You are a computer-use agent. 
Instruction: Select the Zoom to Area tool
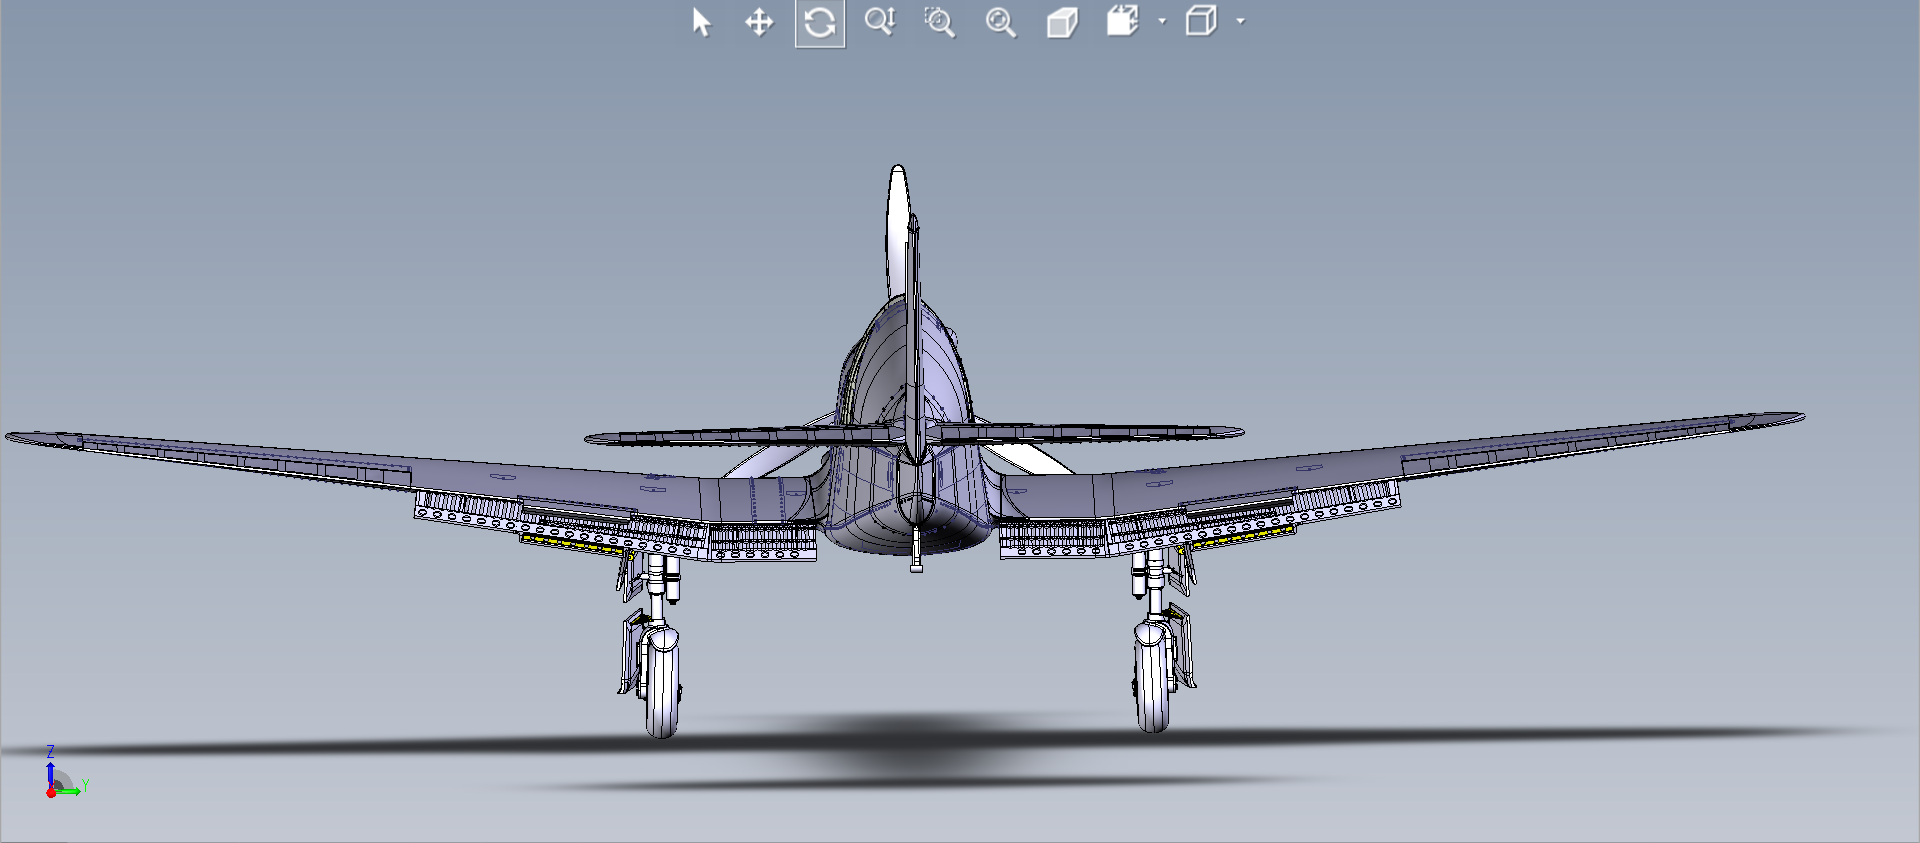click(x=940, y=22)
